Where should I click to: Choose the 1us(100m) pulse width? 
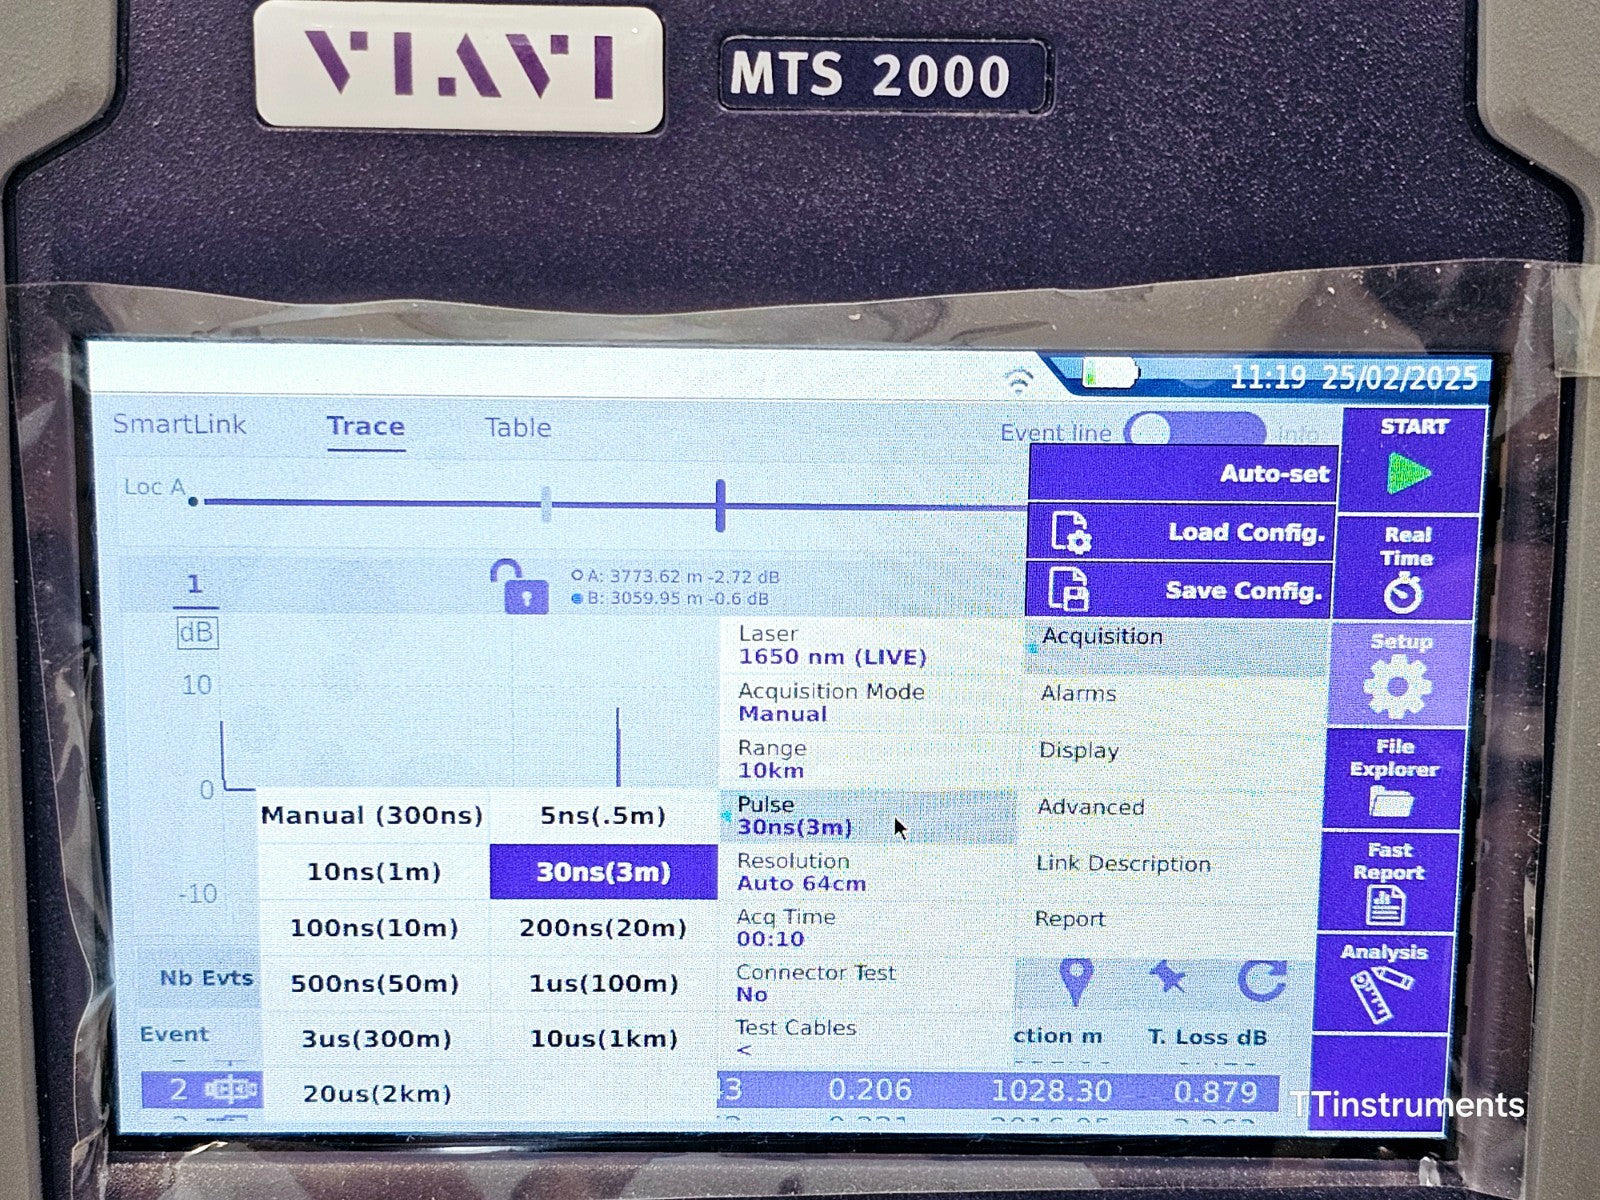click(603, 984)
